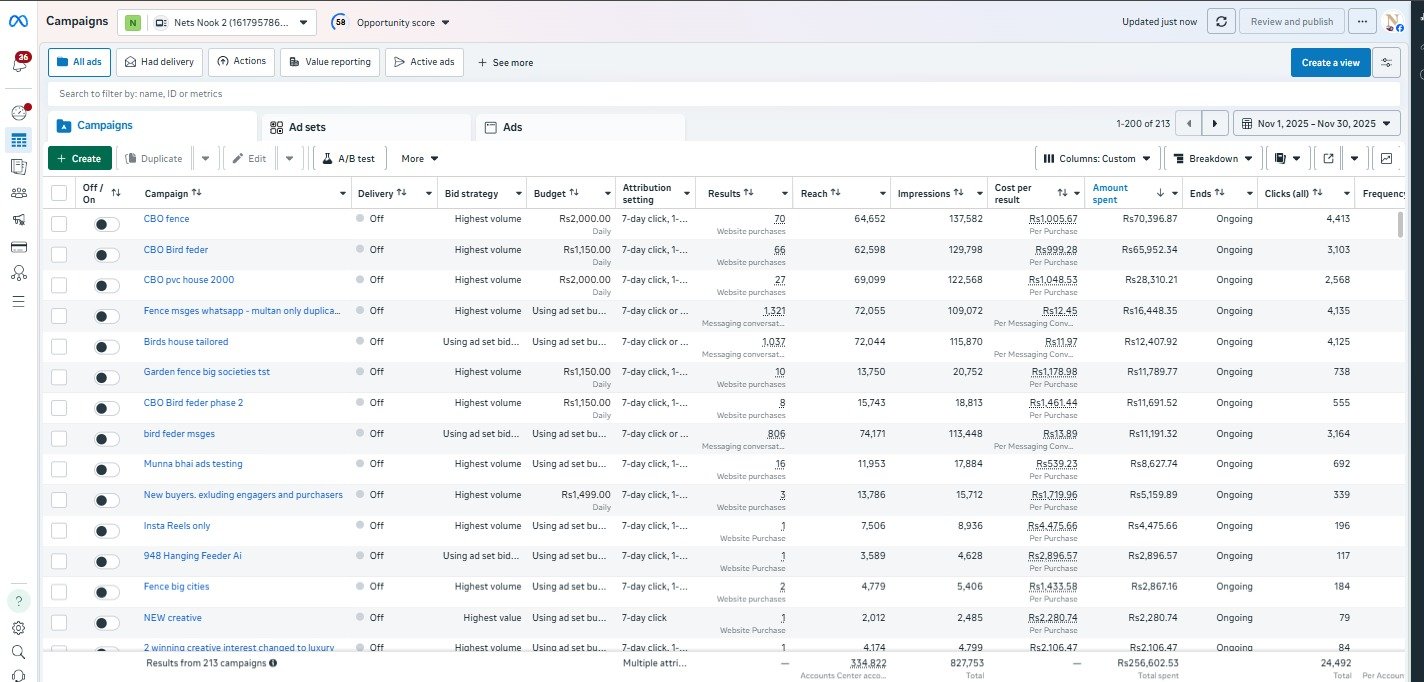
Task: Toggle on the CBO fence campaign
Action: [x=106, y=224]
